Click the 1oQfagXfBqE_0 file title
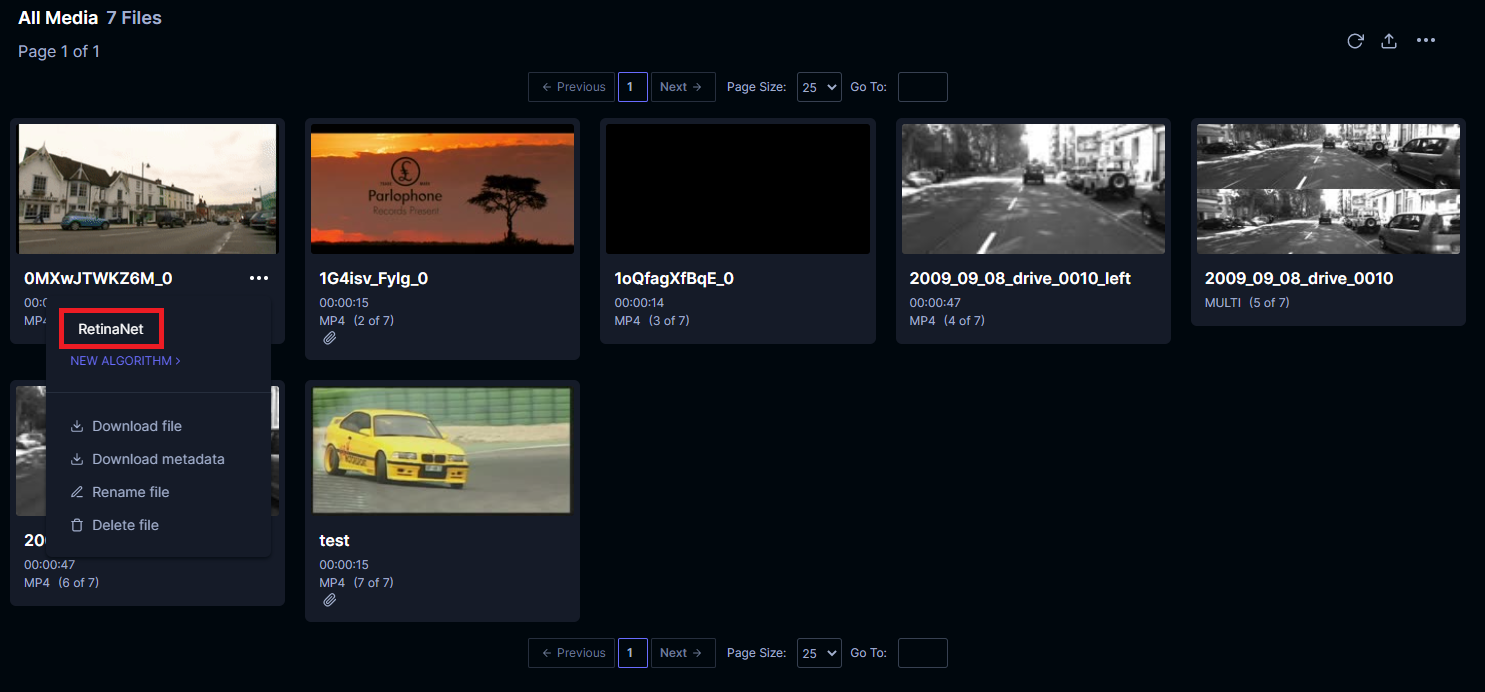The width and height of the screenshot is (1485, 692). tap(674, 279)
